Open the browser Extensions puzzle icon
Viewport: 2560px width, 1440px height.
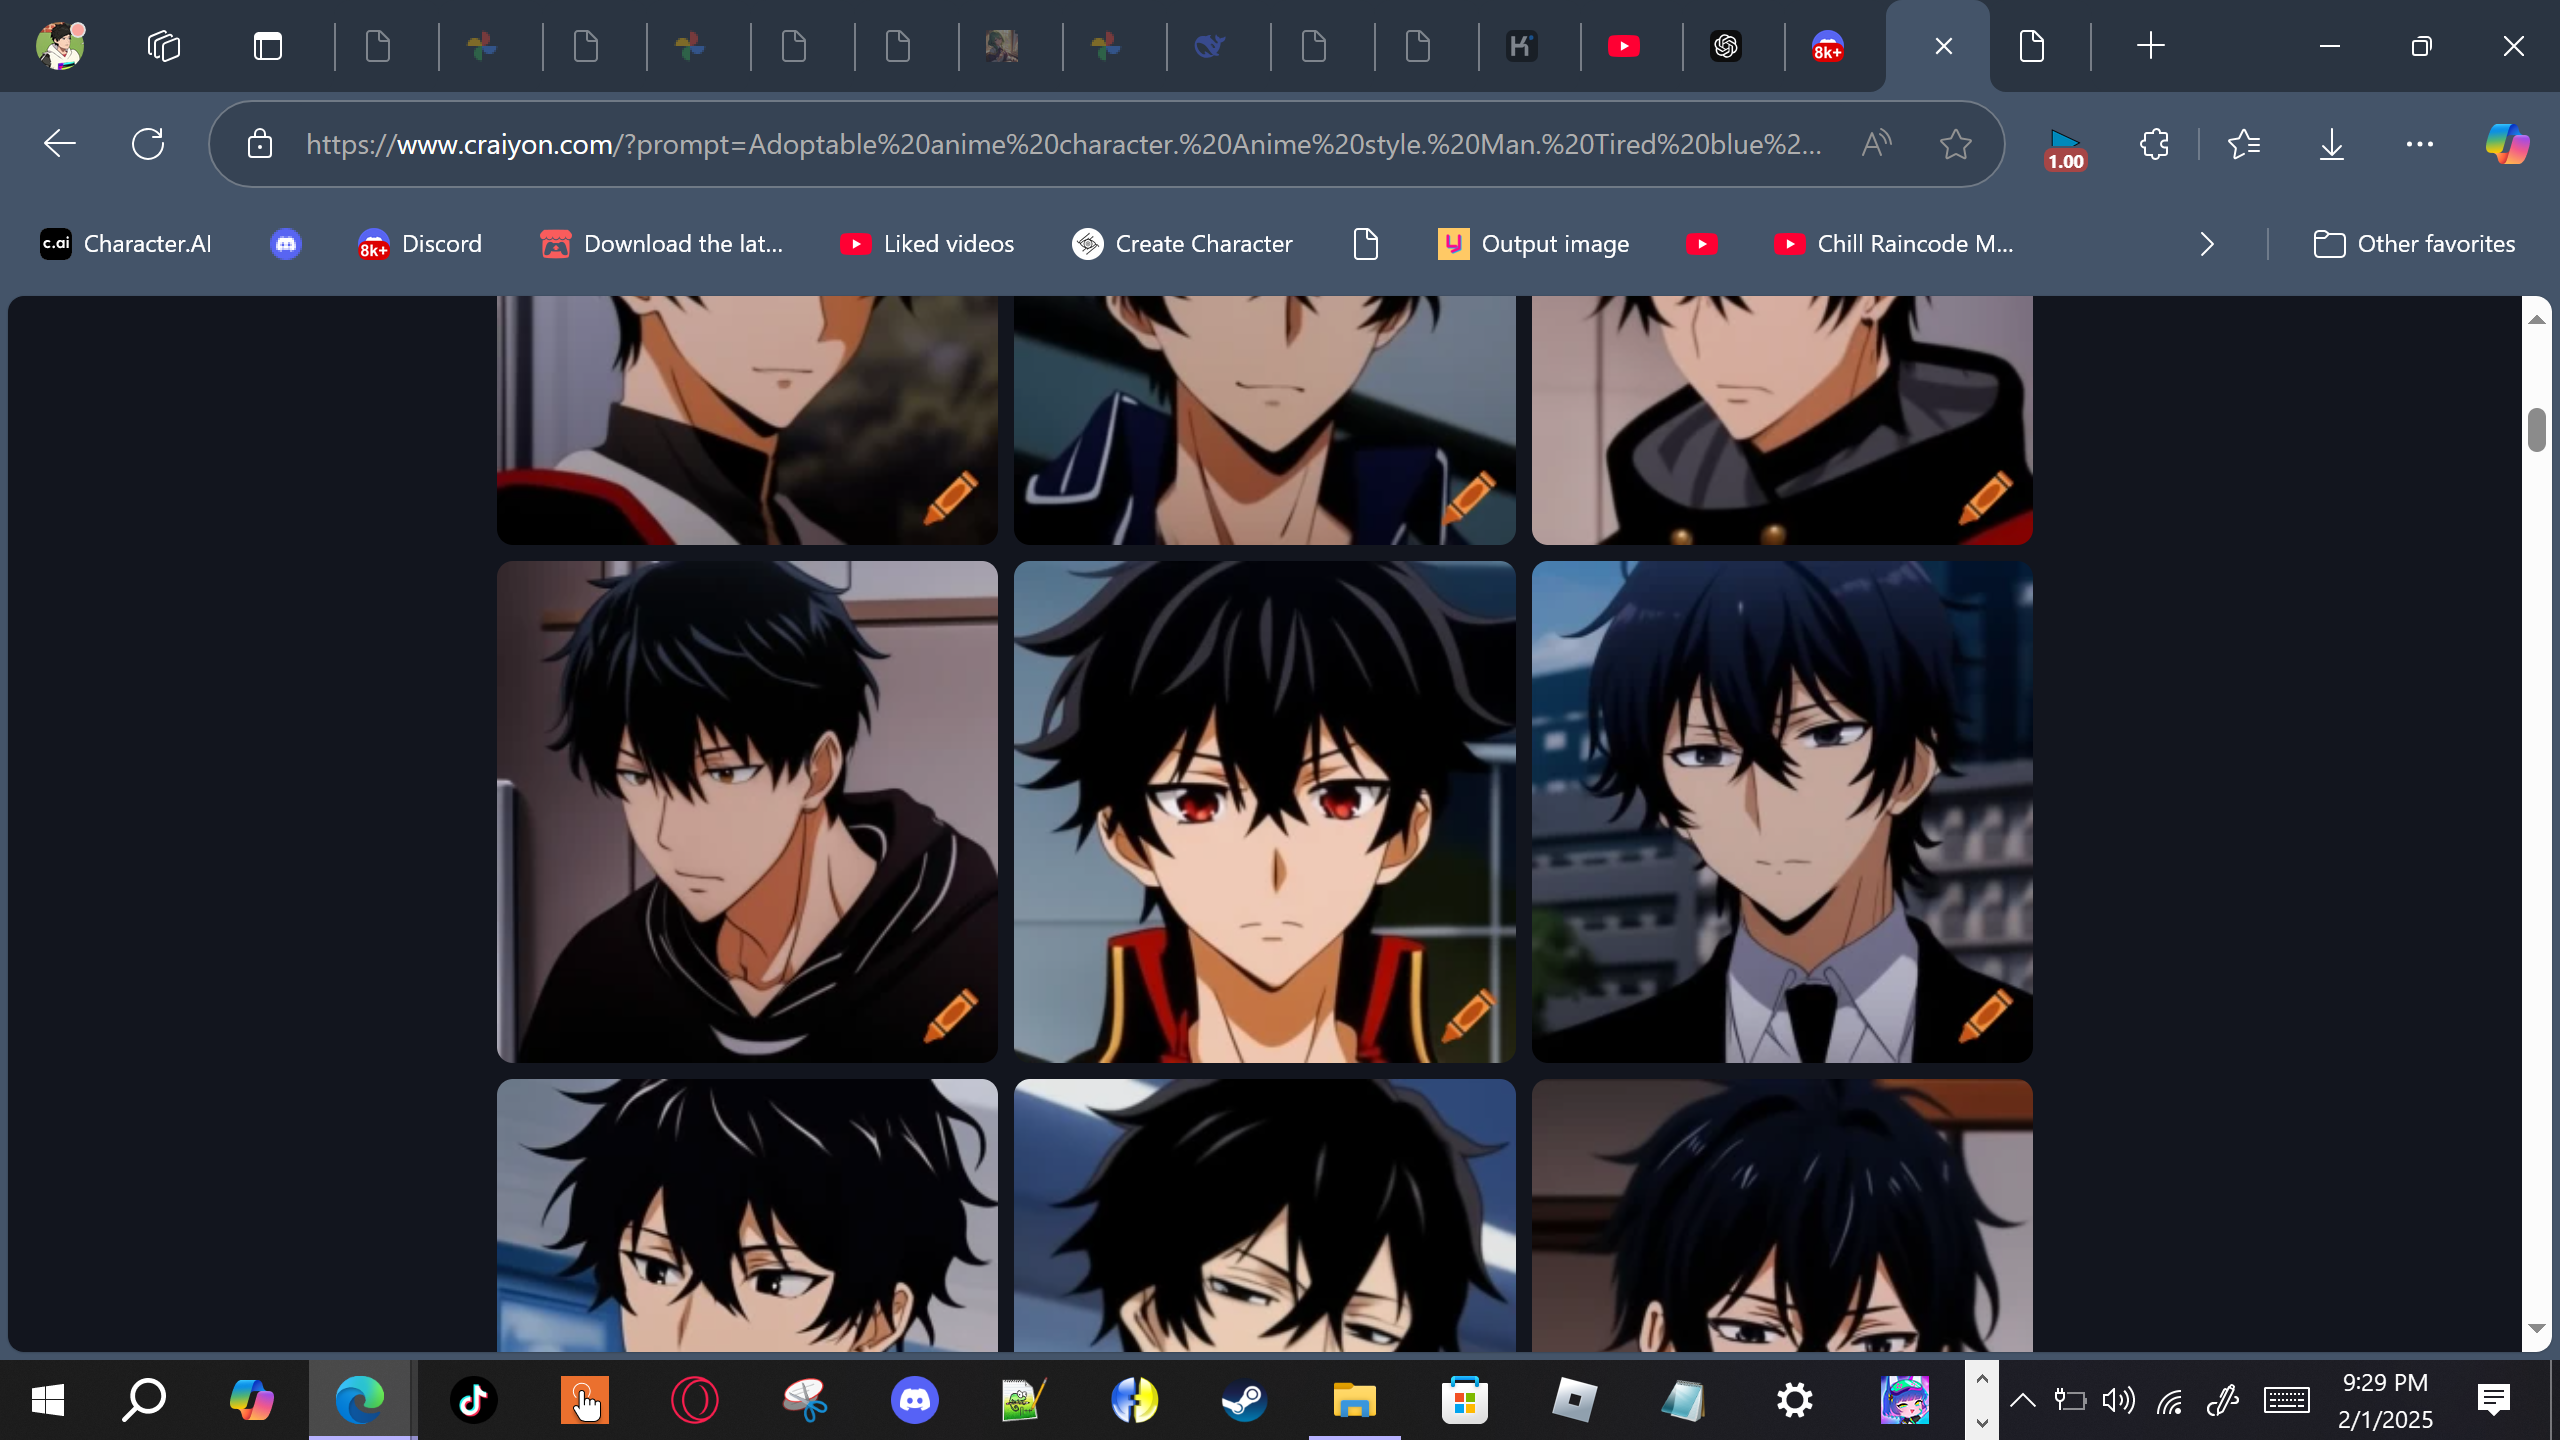coord(2154,145)
